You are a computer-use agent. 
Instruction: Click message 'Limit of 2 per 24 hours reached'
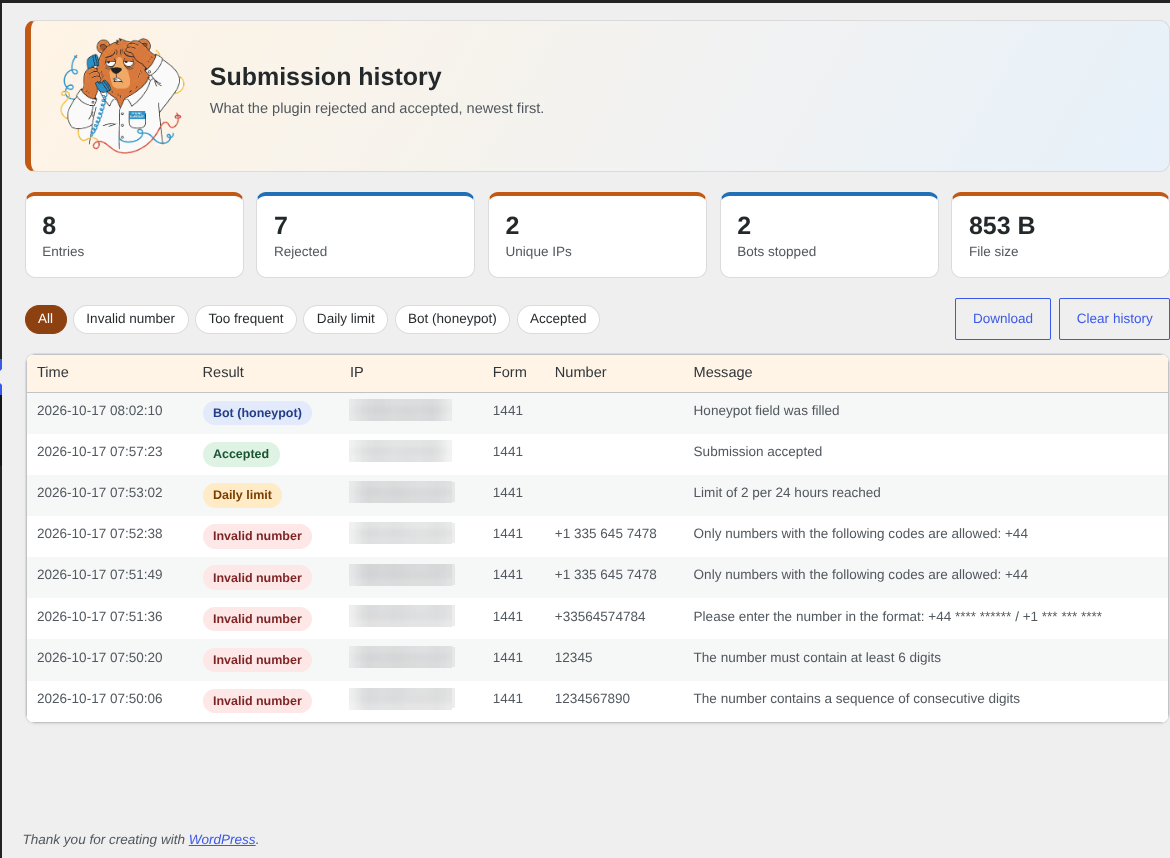[786, 492]
